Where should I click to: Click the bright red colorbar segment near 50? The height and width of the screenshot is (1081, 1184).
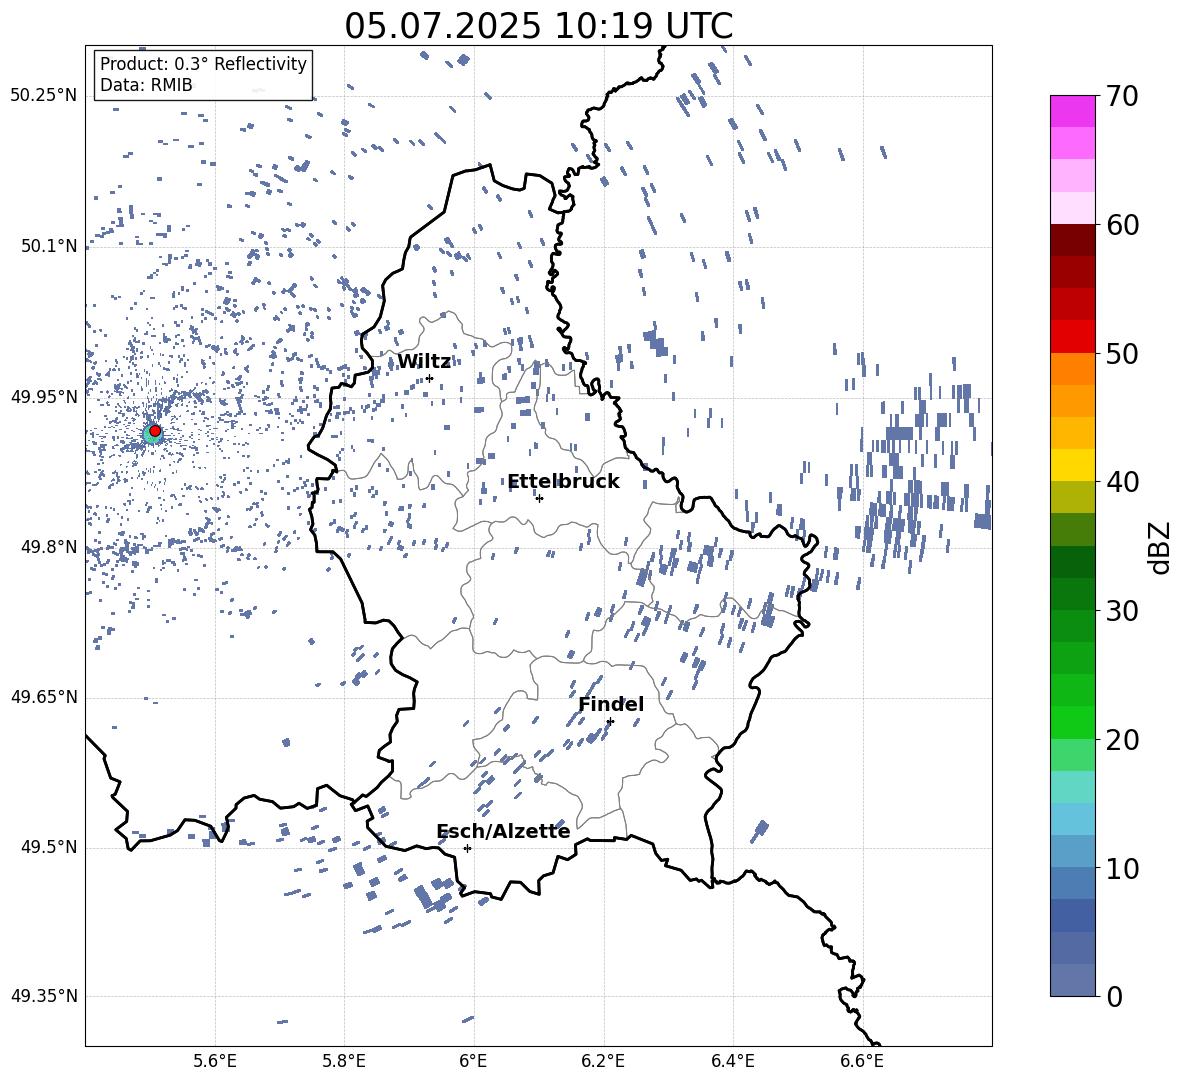[1072, 337]
